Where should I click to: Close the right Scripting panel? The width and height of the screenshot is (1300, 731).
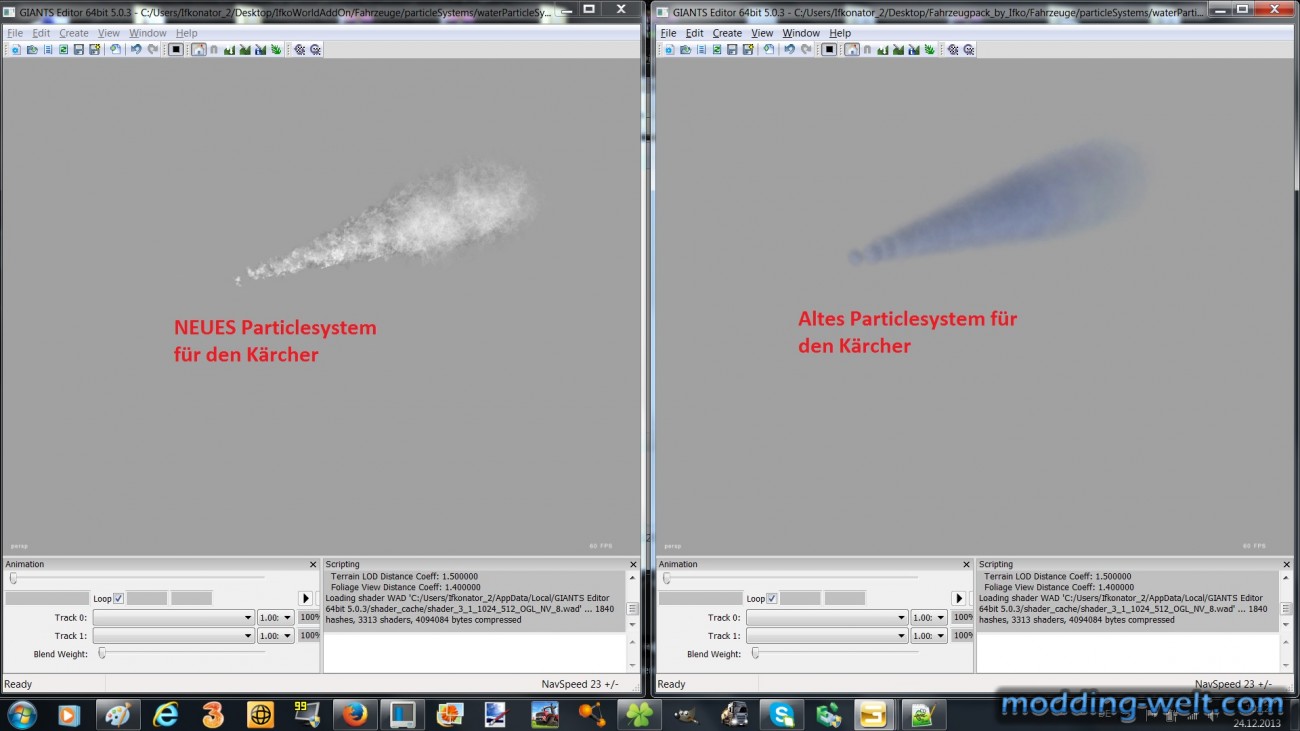pyautogui.click(x=1286, y=564)
